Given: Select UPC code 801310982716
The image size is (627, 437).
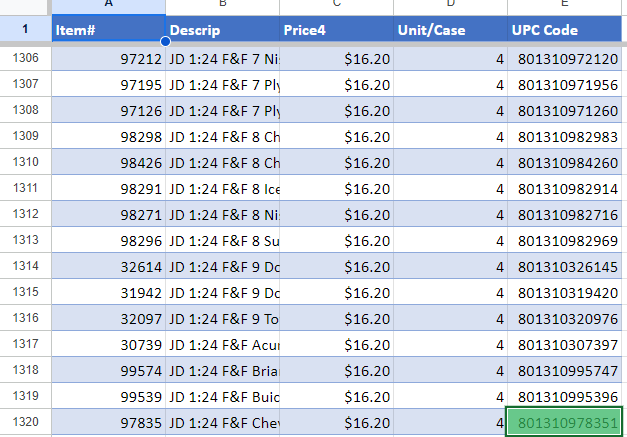Looking at the screenshot, I should point(564,215).
